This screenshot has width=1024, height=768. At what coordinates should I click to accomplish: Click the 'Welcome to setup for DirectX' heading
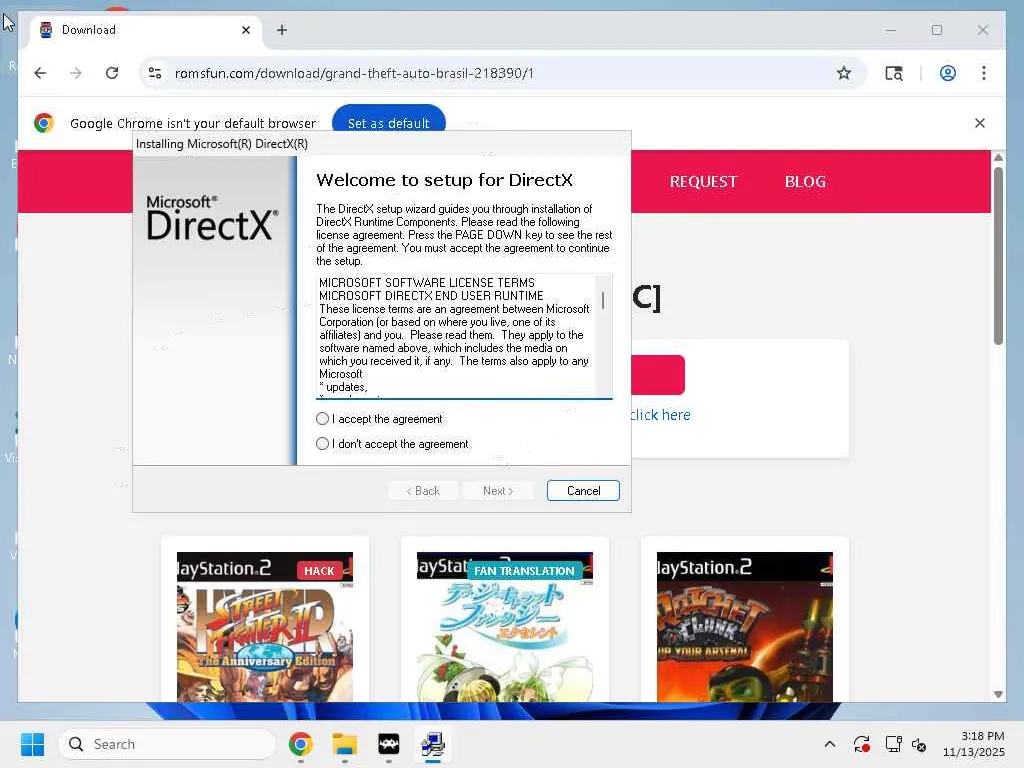[444, 180]
